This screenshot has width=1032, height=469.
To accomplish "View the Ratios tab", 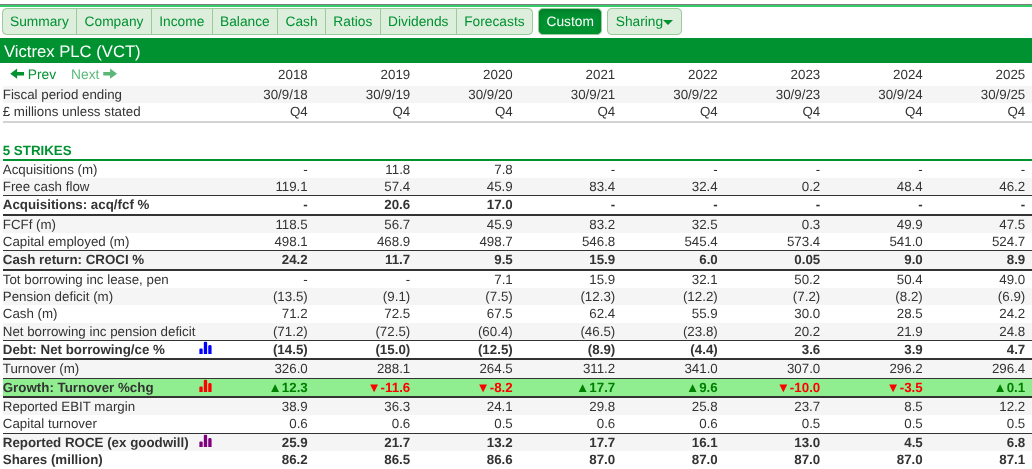I will [x=352, y=21].
